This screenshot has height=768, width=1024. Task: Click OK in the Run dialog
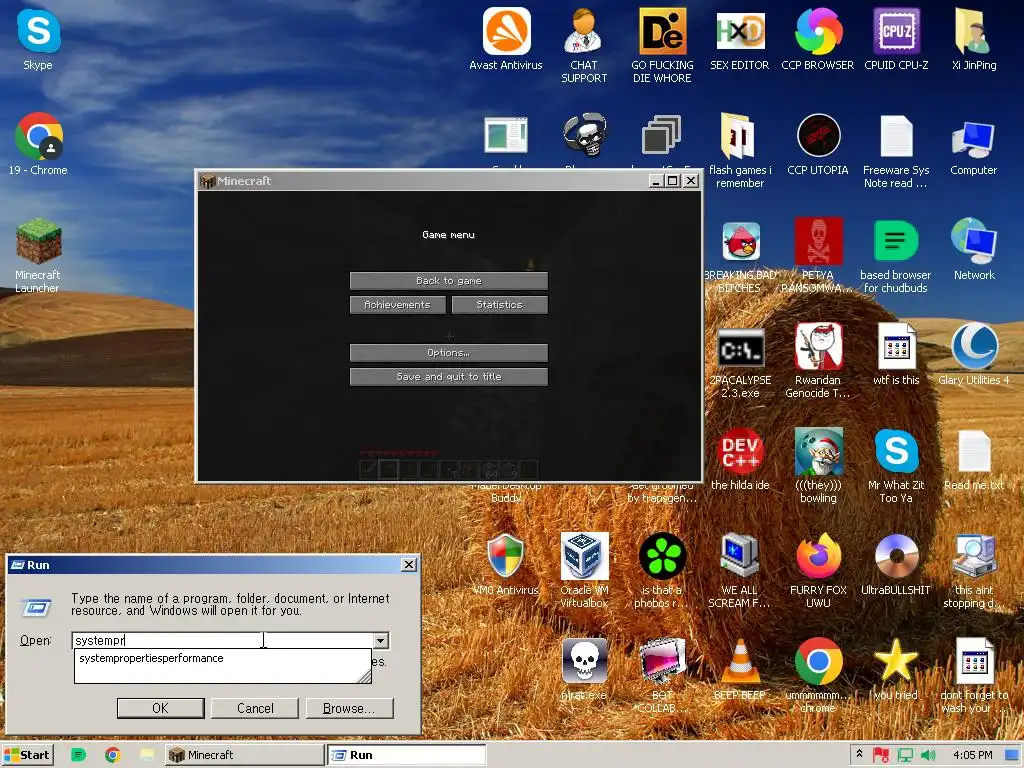[x=161, y=708]
